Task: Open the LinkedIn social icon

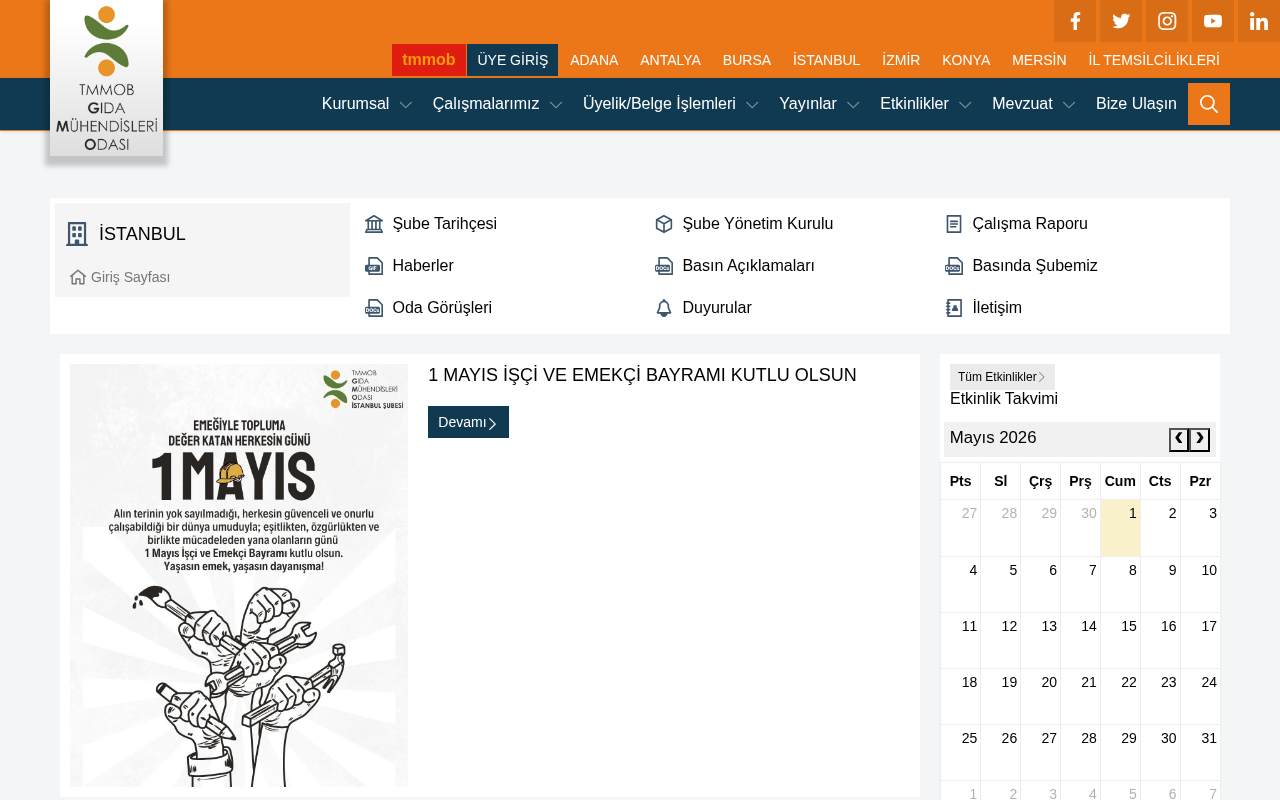Action: pos(1259,21)
